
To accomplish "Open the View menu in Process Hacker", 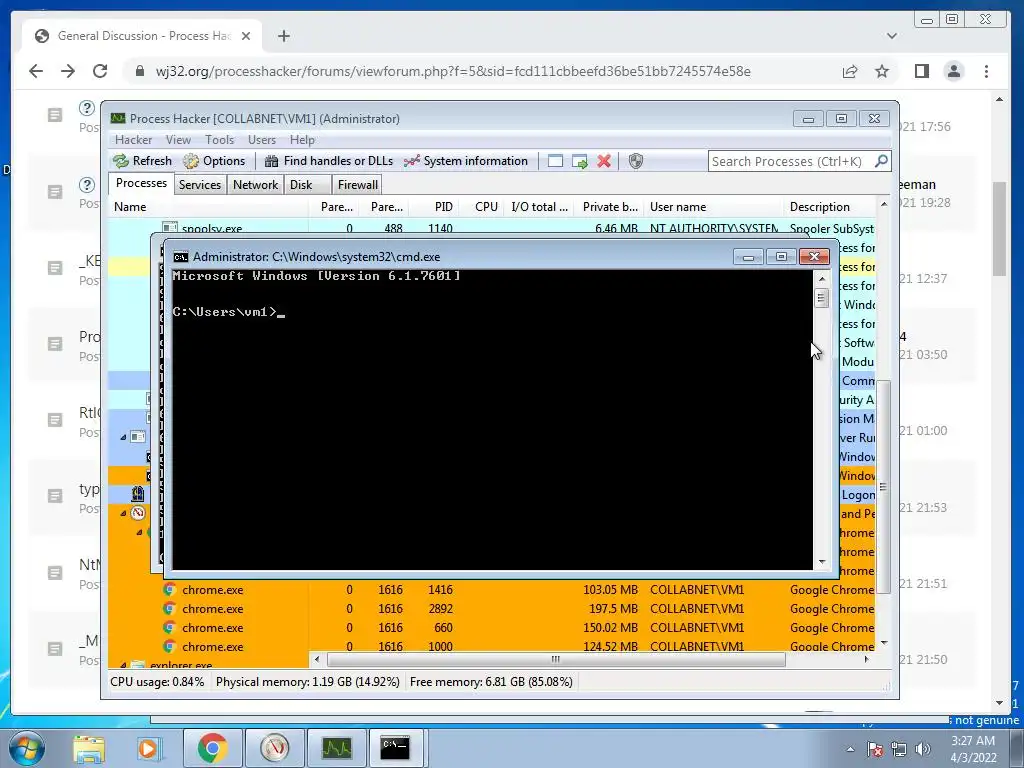I will [x=178, y=140].
